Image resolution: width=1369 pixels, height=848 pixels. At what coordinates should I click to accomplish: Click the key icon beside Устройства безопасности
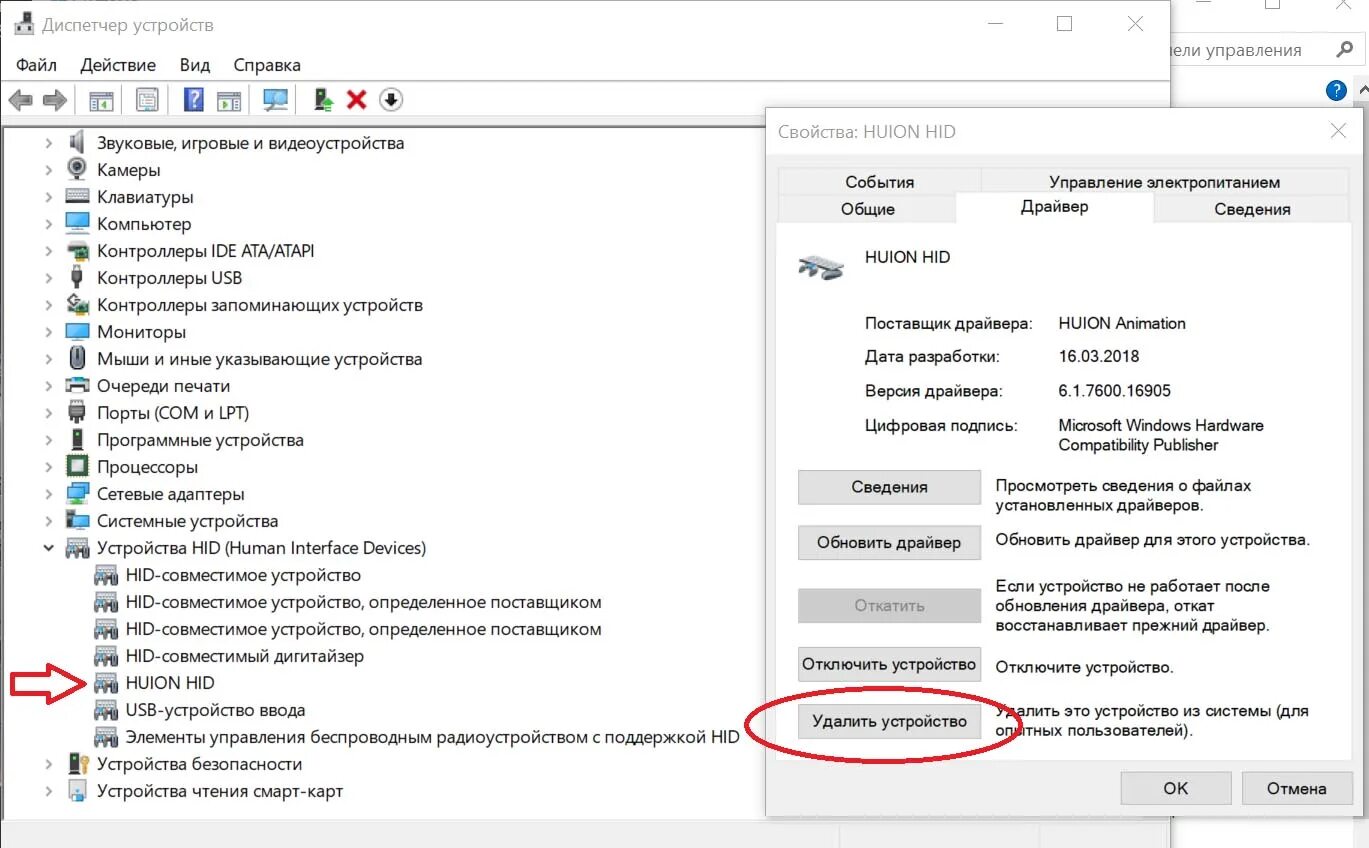click(77, 764)
